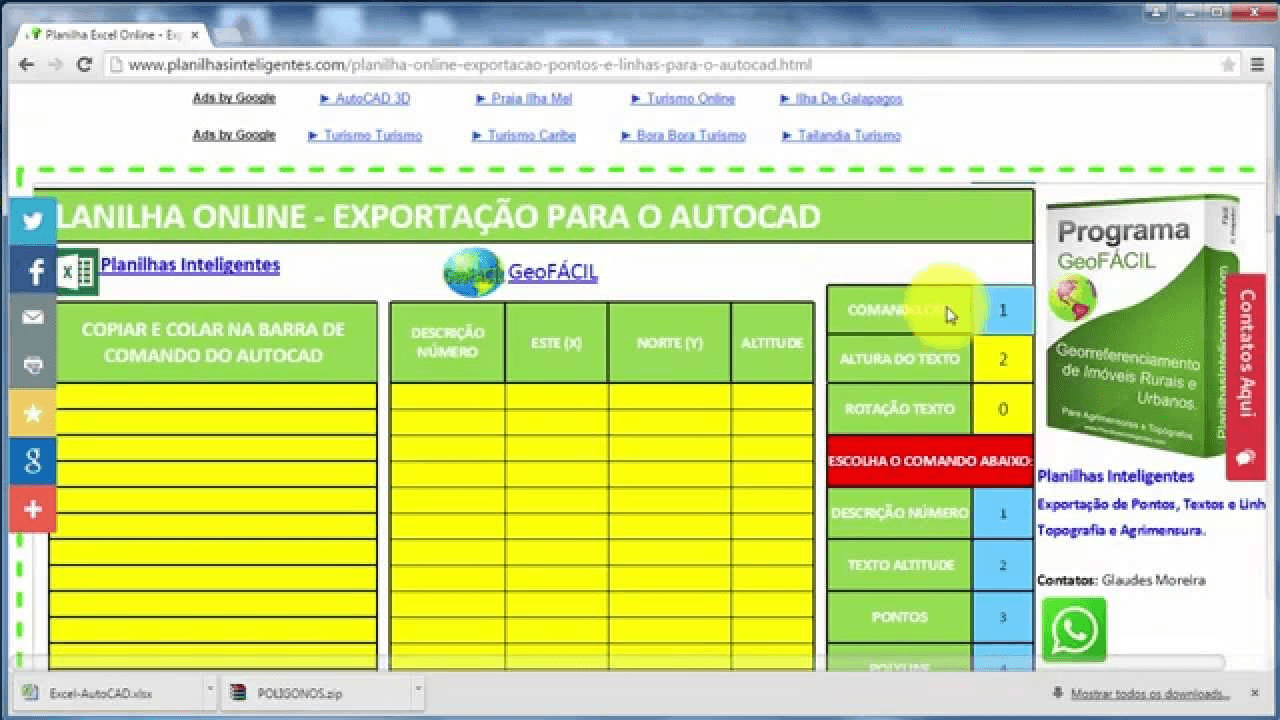Click the NORTE (Y) column header
Image resolution: width=1280 pixels, height=720 pixels.
click(670, 343)
